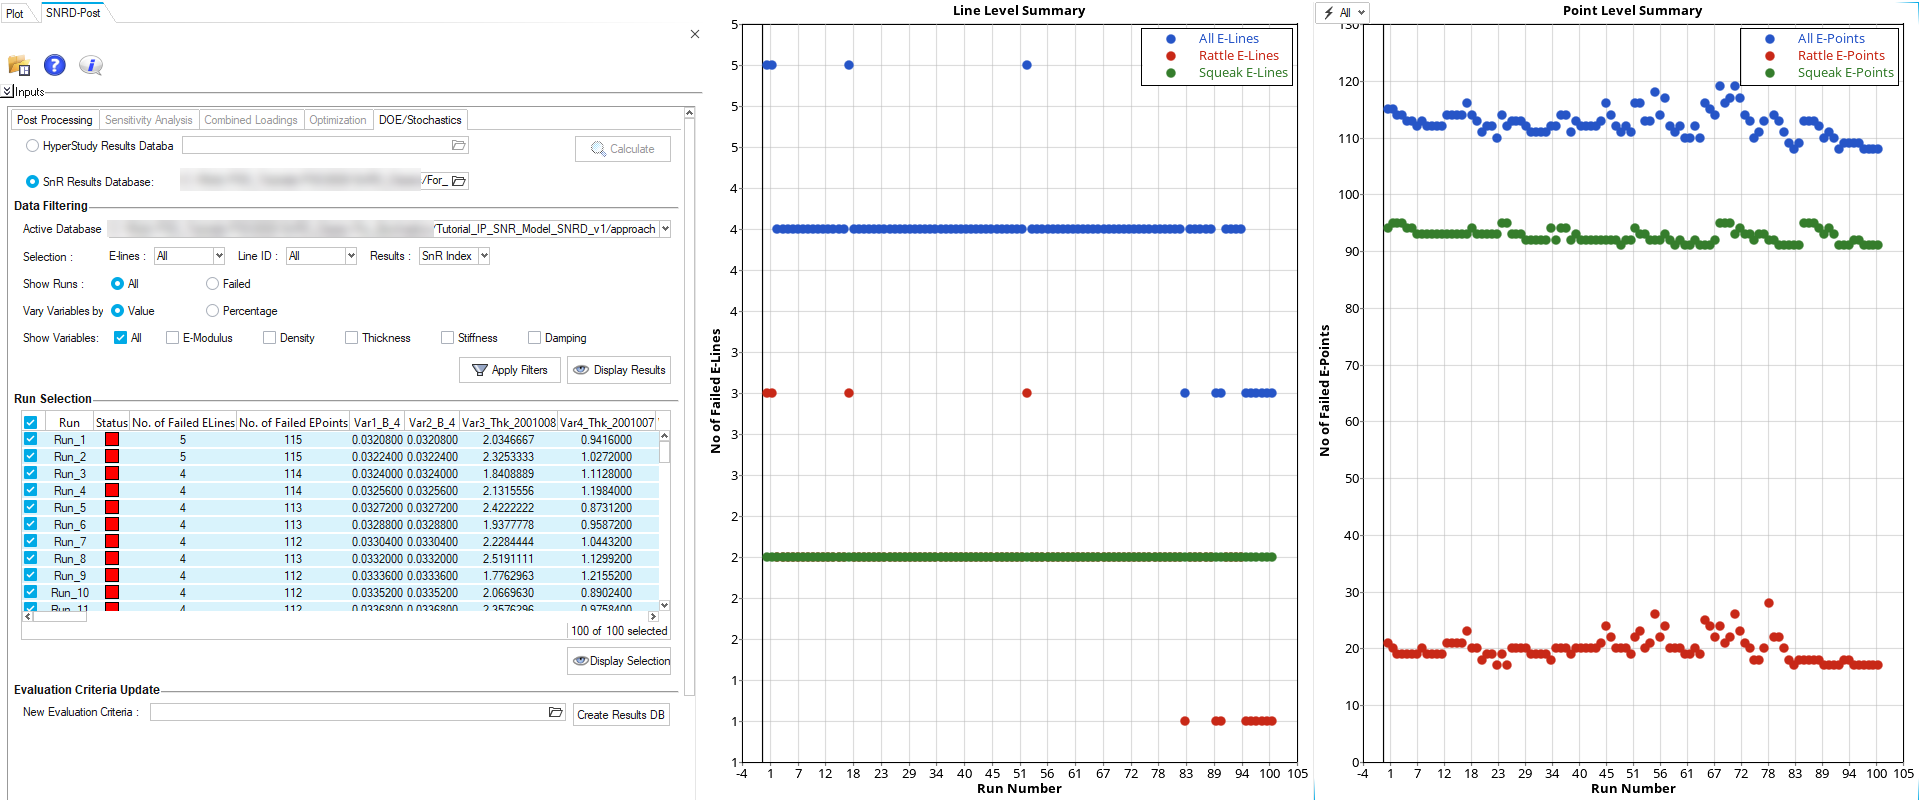Open the E-lines selection dropdown
The image size is (1920, 800).
tap(219, 256)
